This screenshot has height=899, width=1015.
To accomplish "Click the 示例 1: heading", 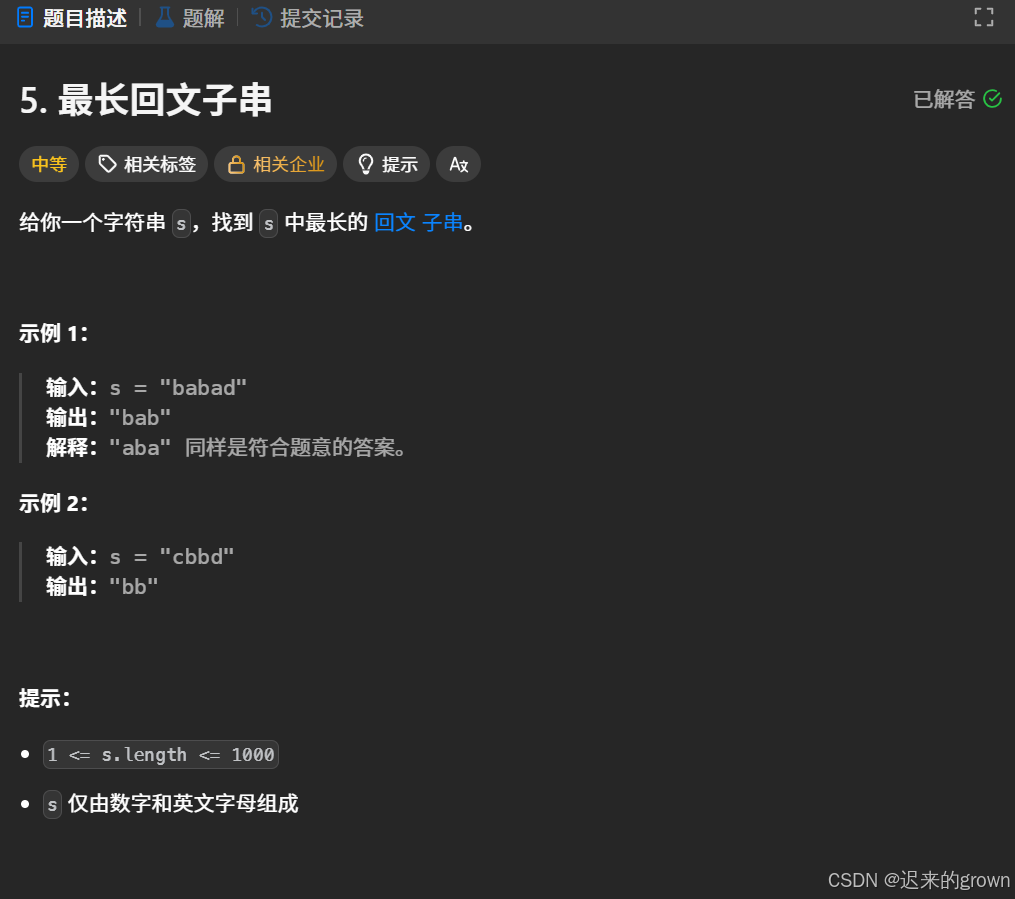I will 53,333.
